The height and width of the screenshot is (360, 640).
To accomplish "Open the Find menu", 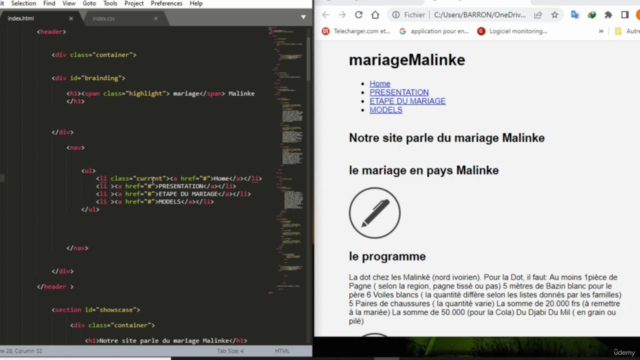I will click(49, 3).
